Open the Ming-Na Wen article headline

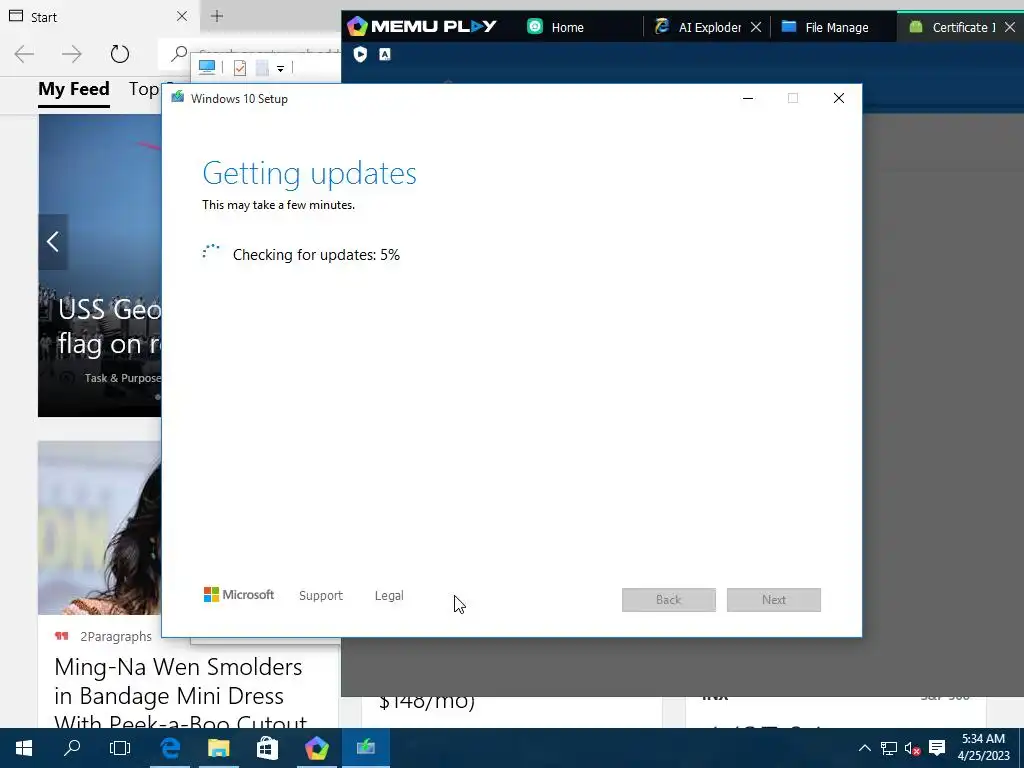(x=181, y=695)
